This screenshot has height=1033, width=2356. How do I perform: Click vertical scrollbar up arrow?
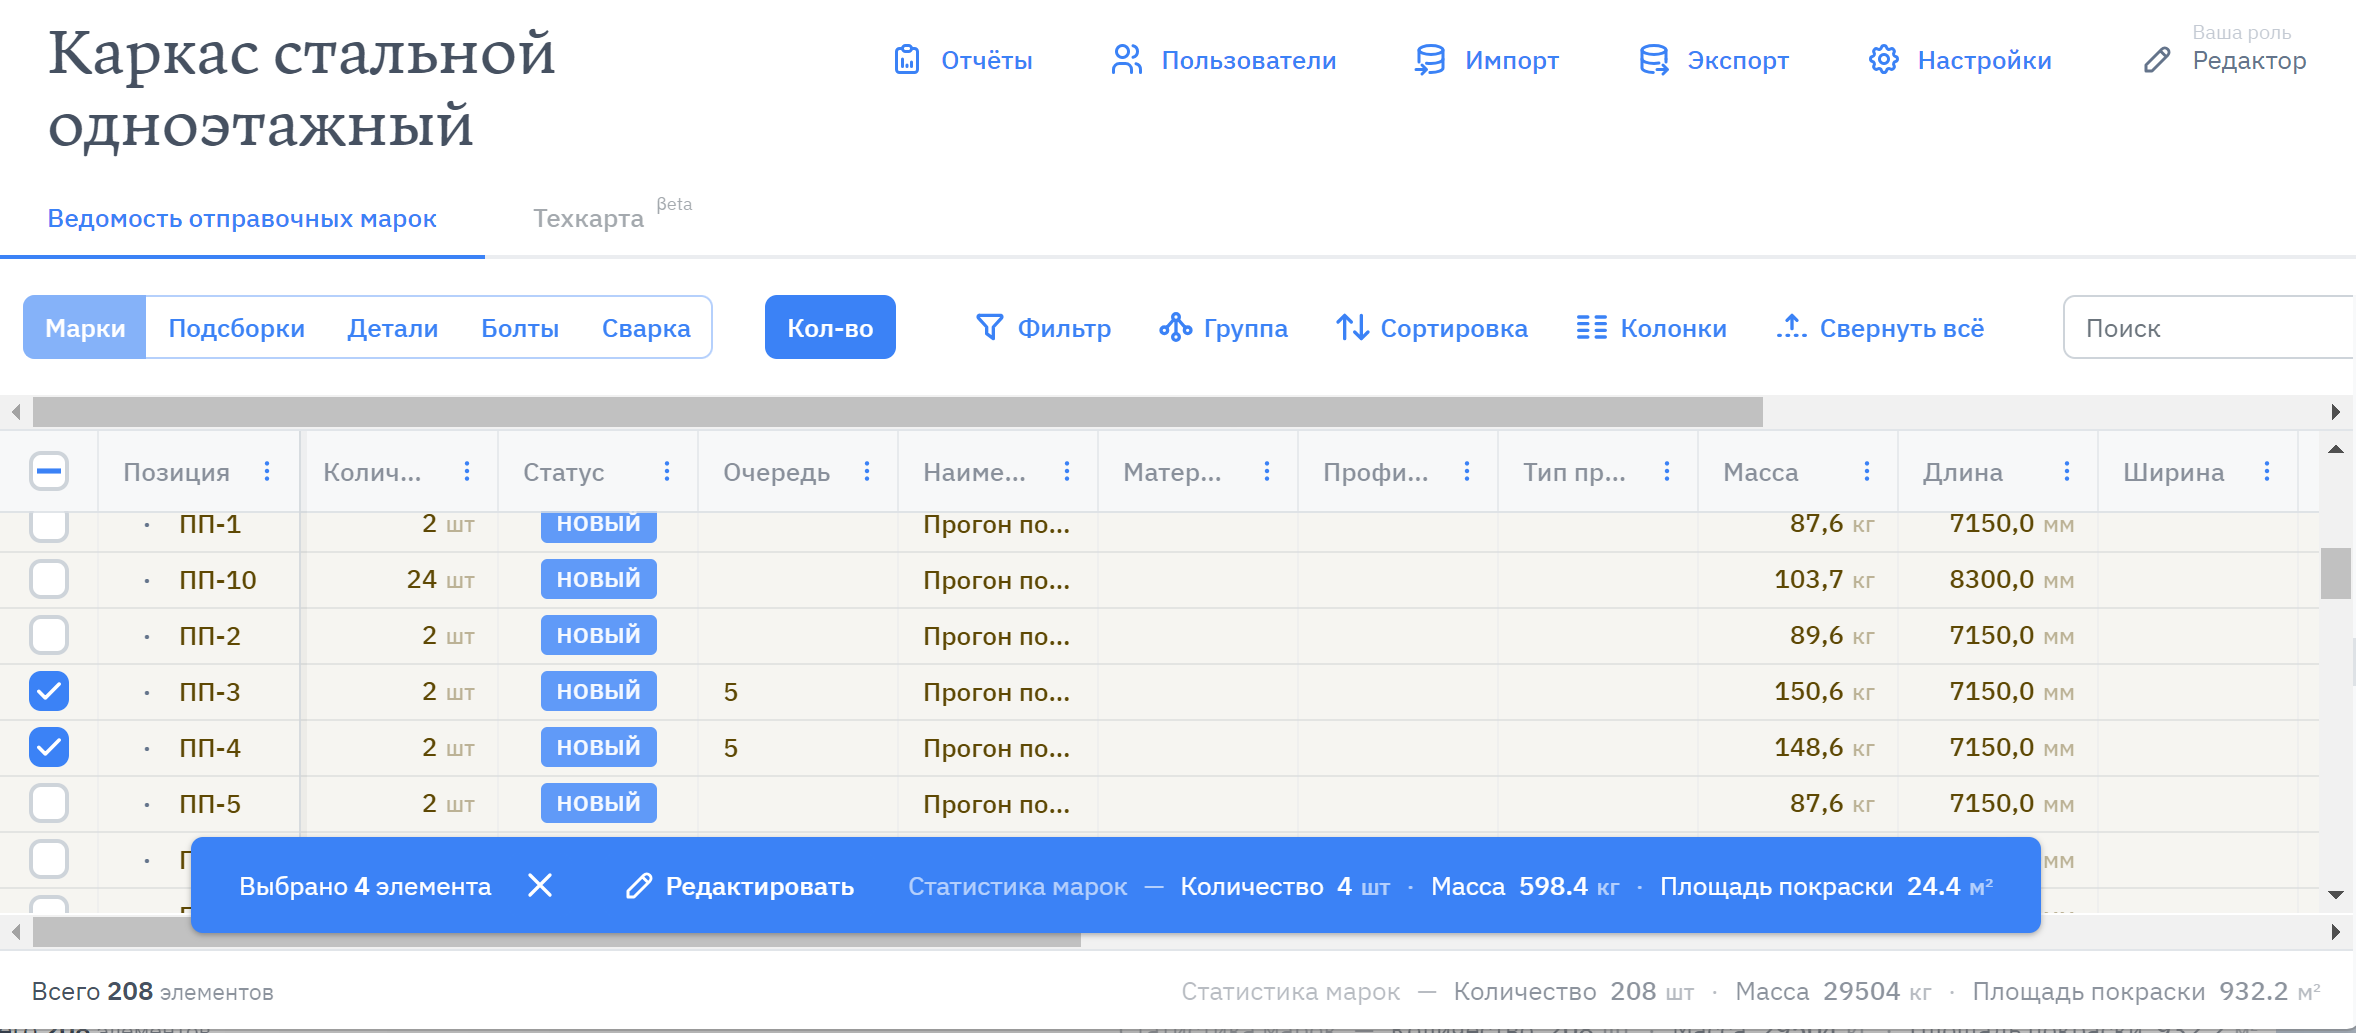coord(2336,449)
